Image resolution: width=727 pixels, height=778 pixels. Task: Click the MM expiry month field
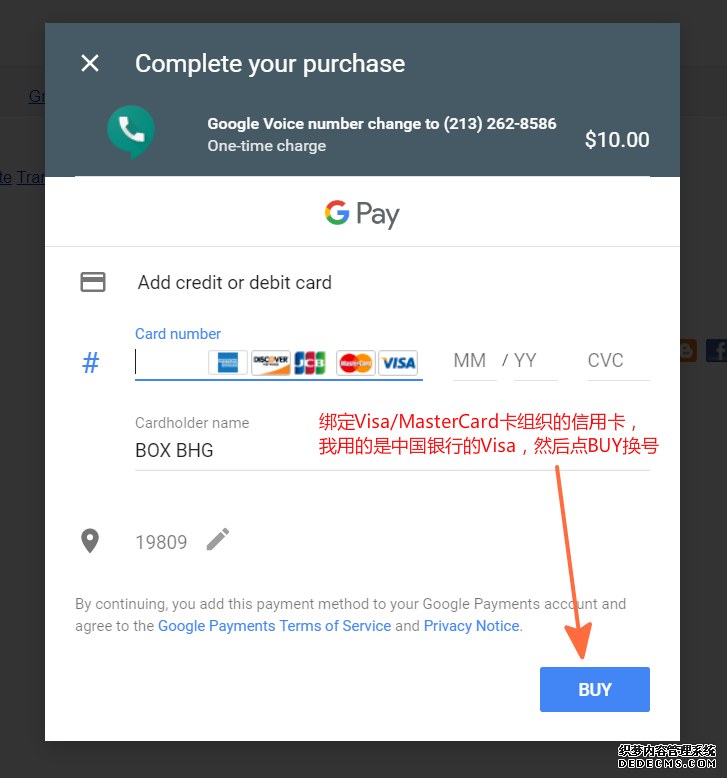(474, 361)
